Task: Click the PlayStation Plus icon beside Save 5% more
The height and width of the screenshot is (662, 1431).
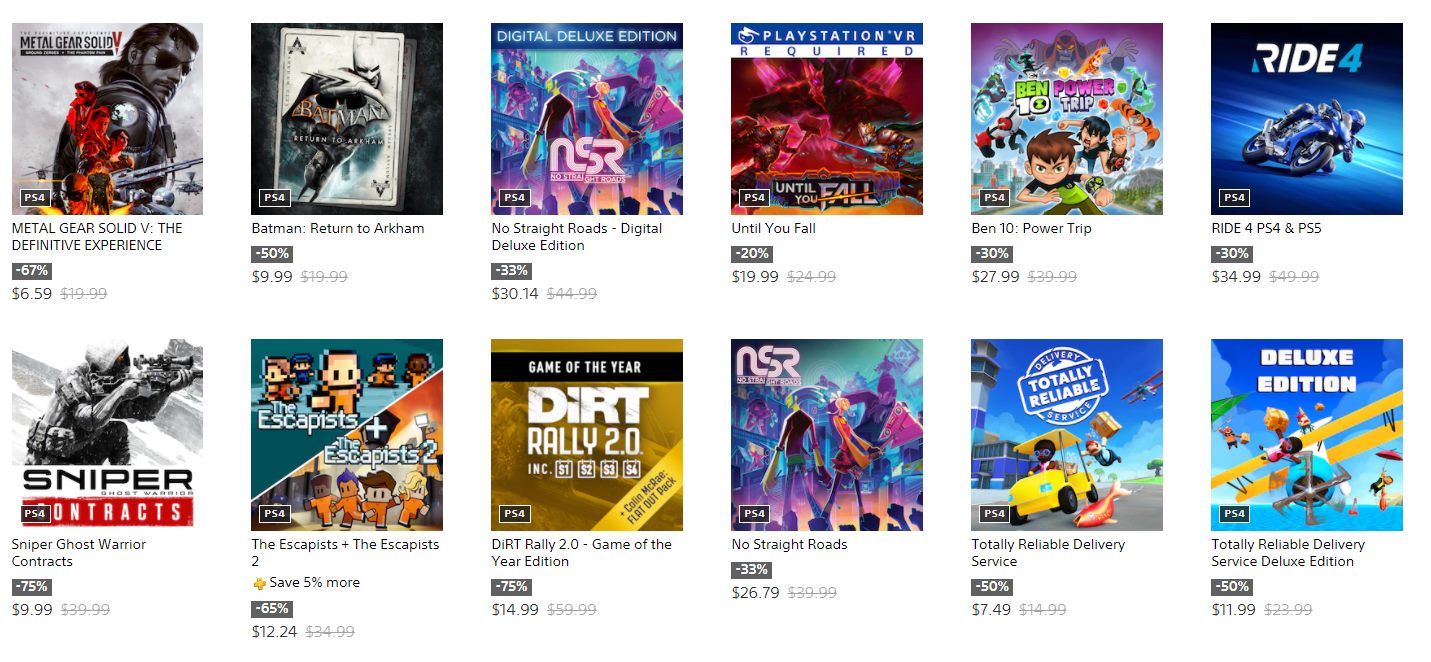Action: (x=259, y=583)
